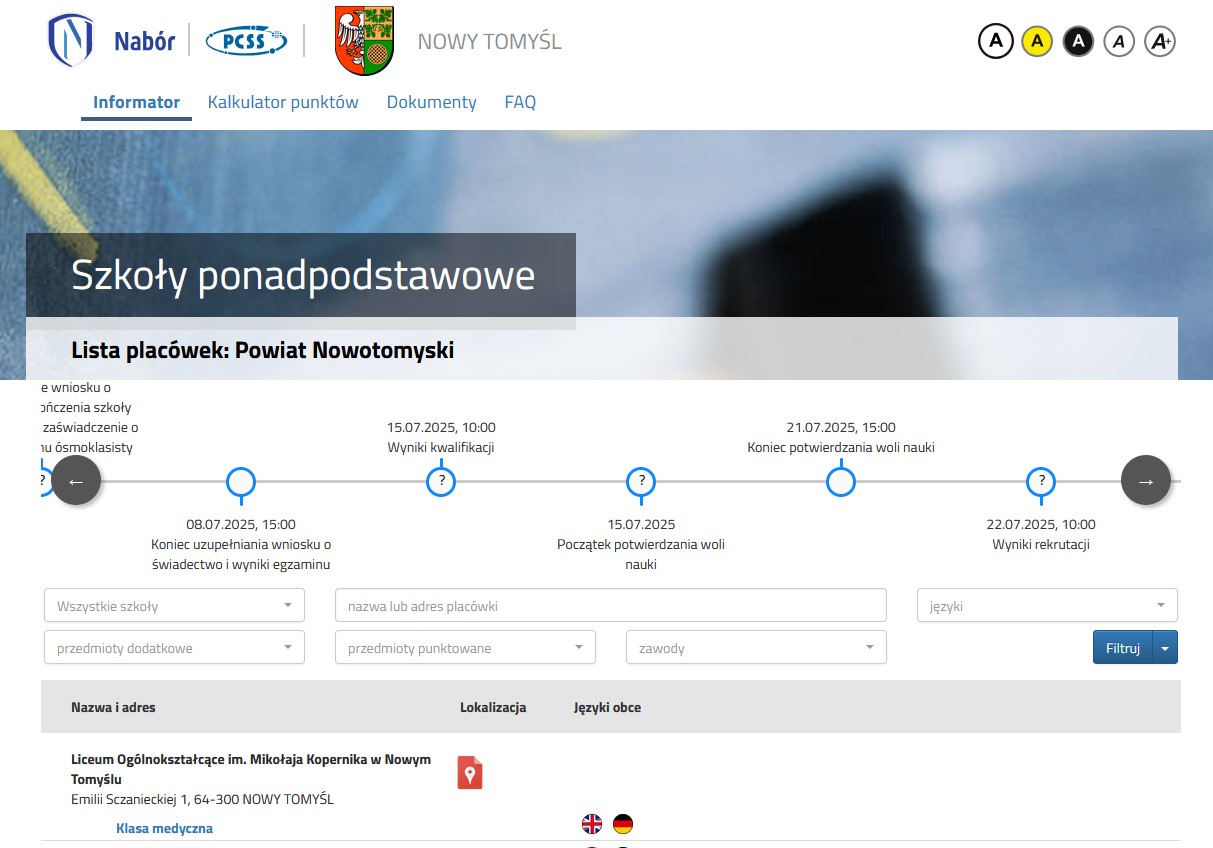Enable yellow high-contrast mode
1213x848 pixels.
[x=1037, y=41]
